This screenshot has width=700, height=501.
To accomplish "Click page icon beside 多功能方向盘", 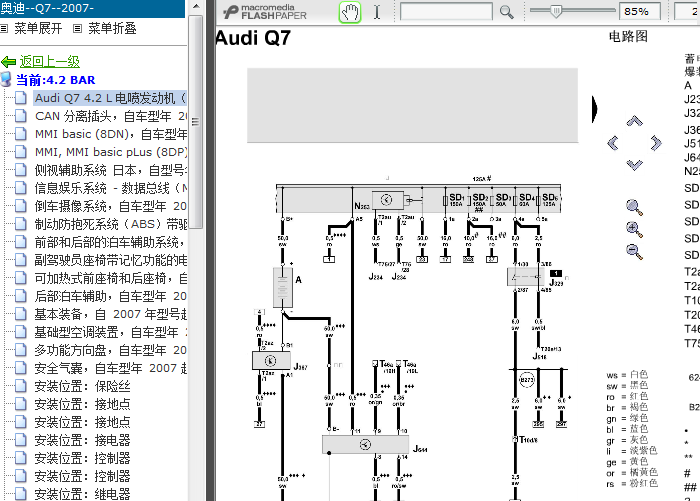I will [21, 350].
